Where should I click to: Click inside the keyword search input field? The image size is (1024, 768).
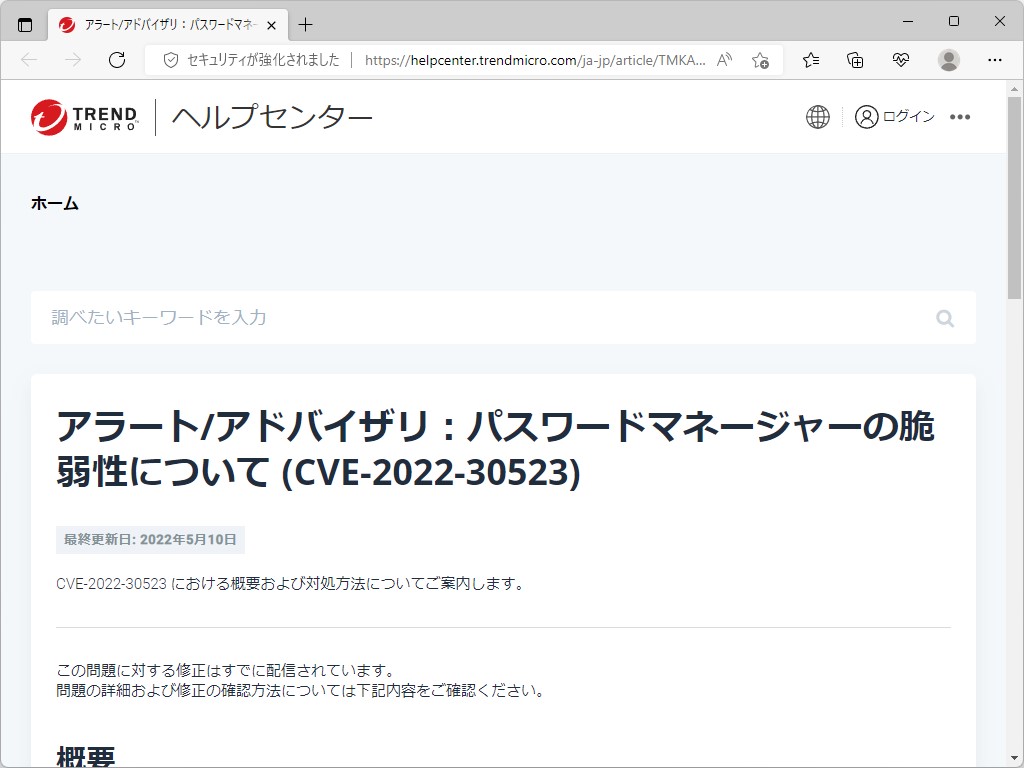point(400,318)
